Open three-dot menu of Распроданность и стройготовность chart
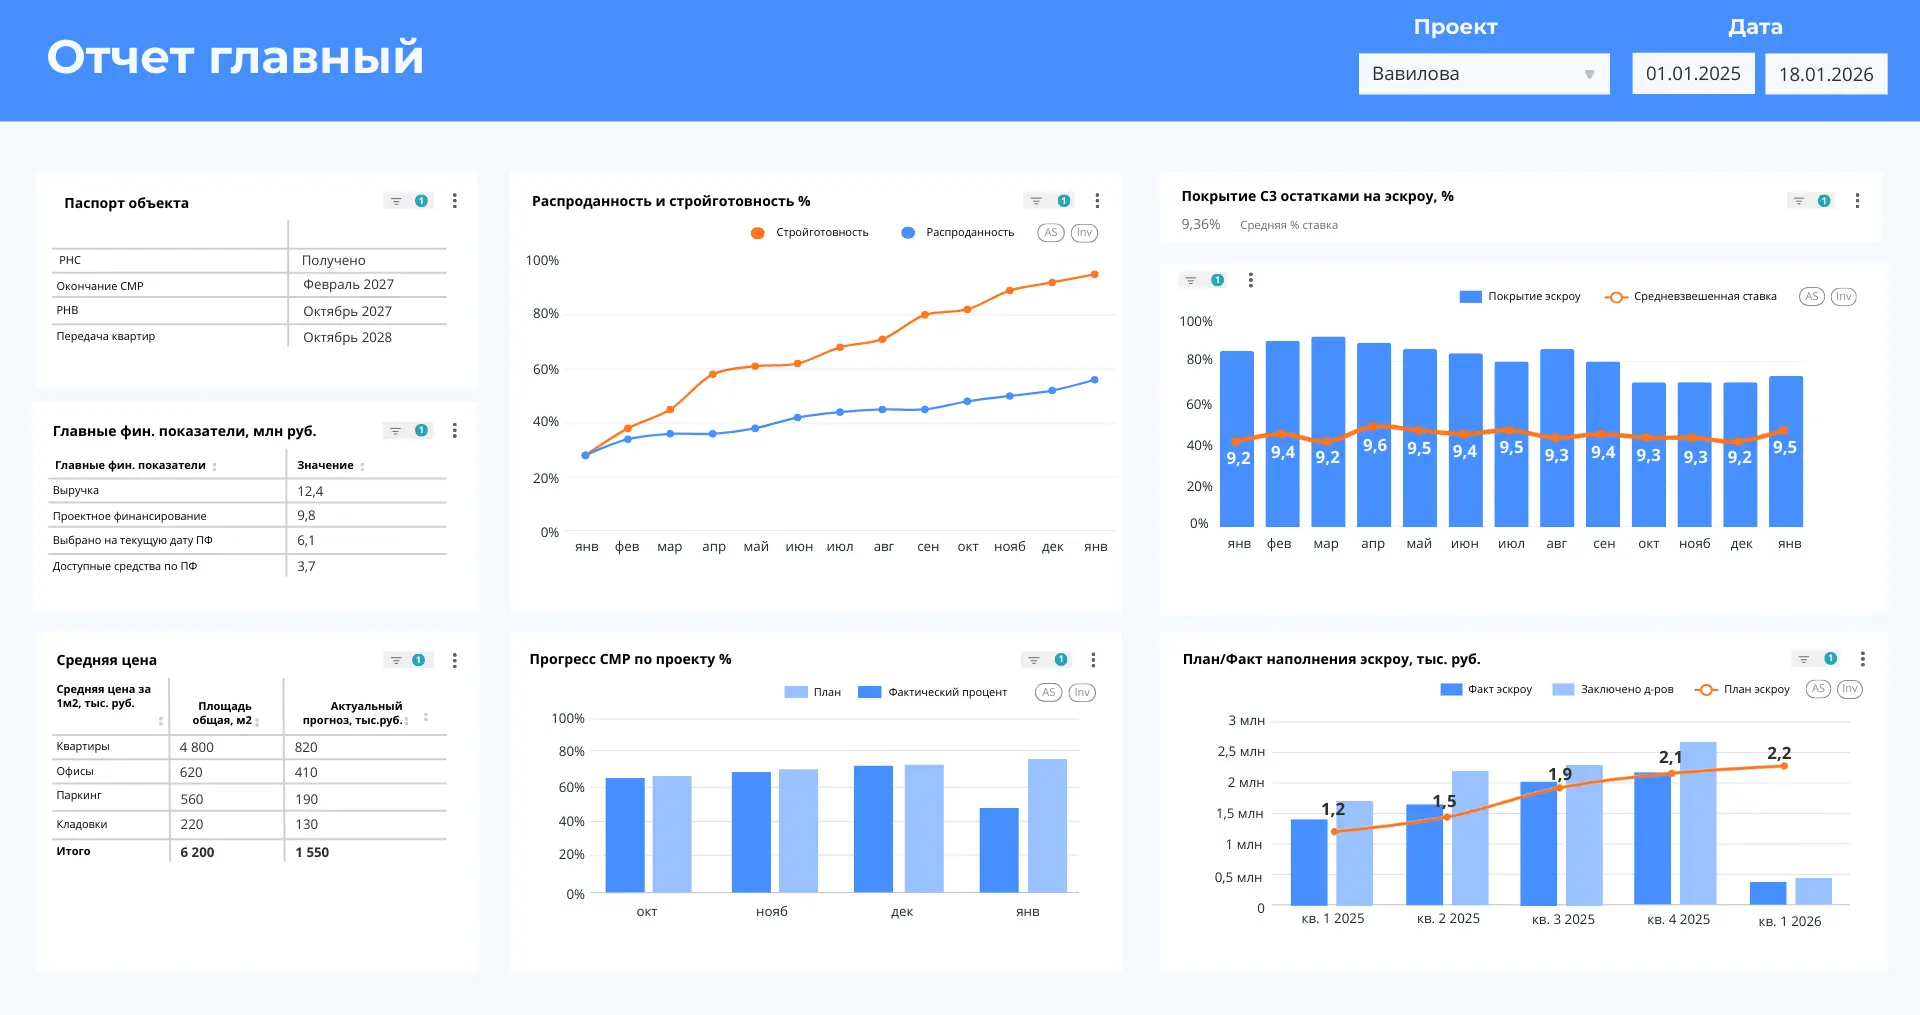 [x=1097, y=201]
